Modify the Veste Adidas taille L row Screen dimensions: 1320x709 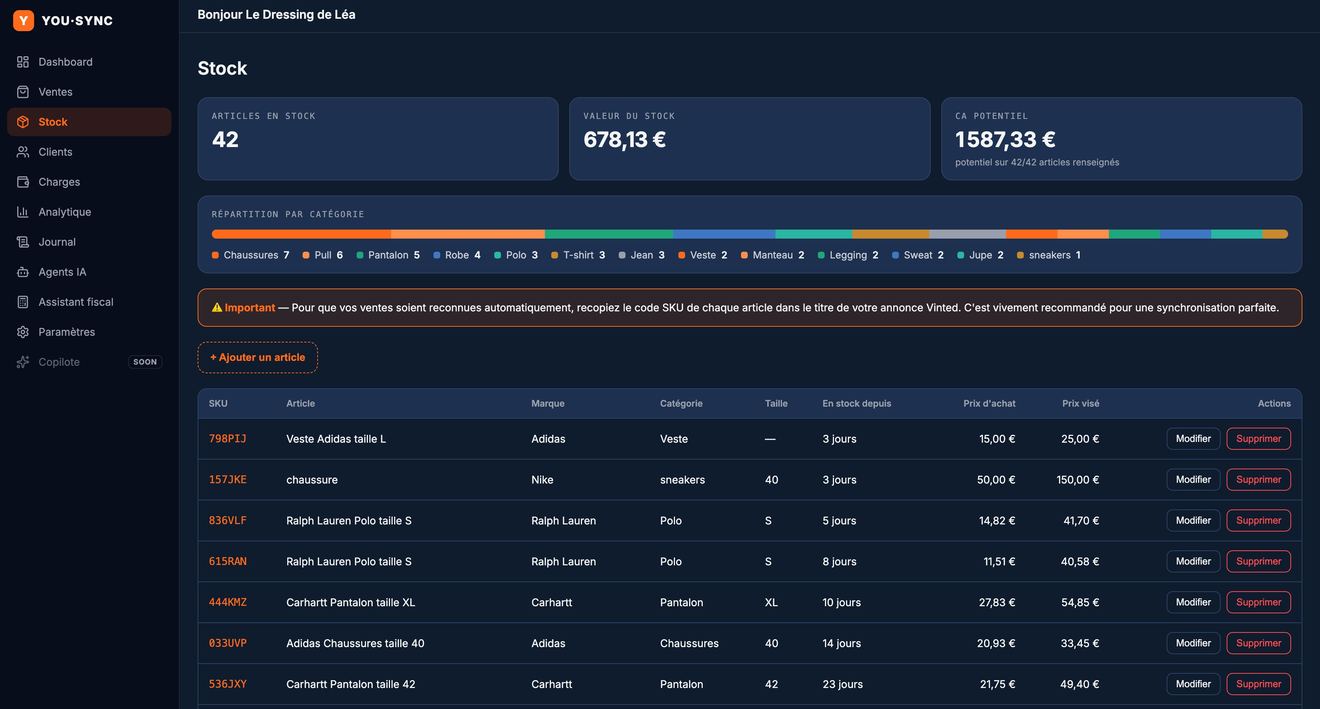[x=1193, y=439]
